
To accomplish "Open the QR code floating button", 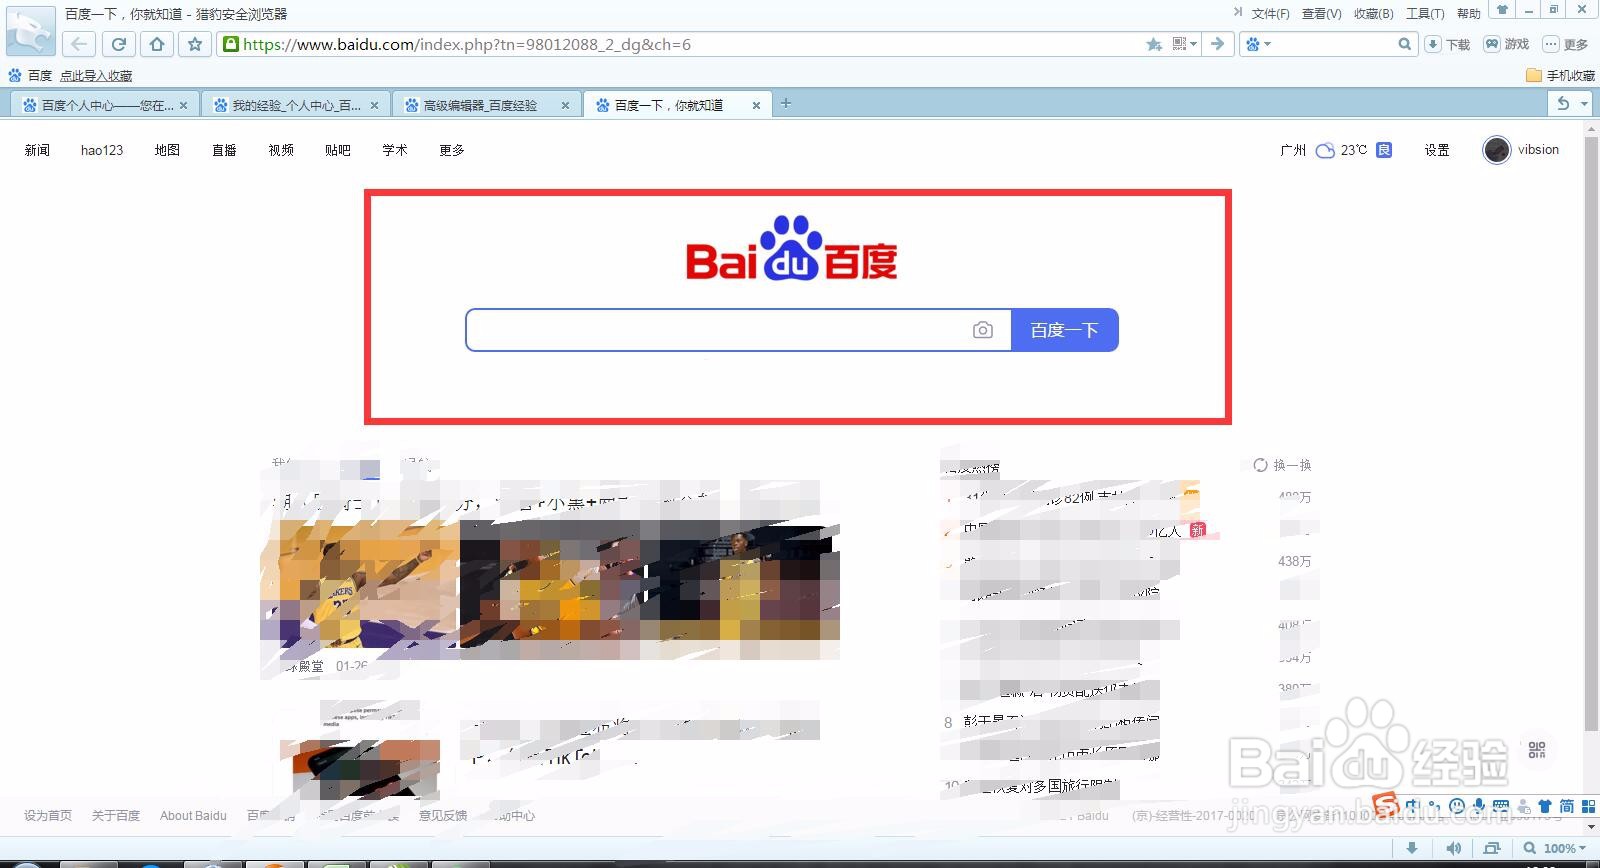I will click(1537, 750).
